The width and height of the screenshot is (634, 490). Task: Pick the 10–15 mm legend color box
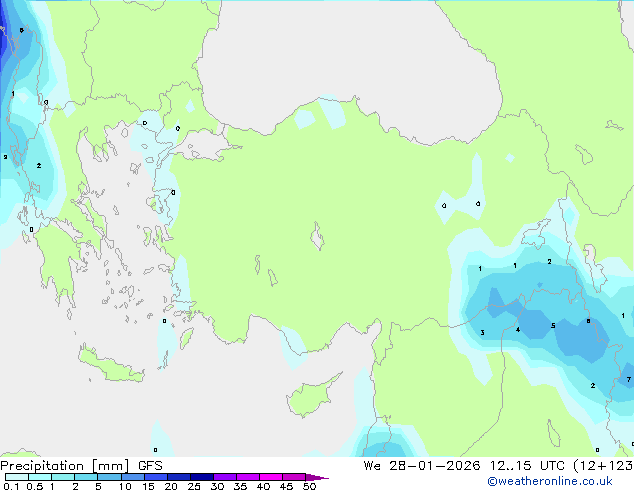pos(133,477)
